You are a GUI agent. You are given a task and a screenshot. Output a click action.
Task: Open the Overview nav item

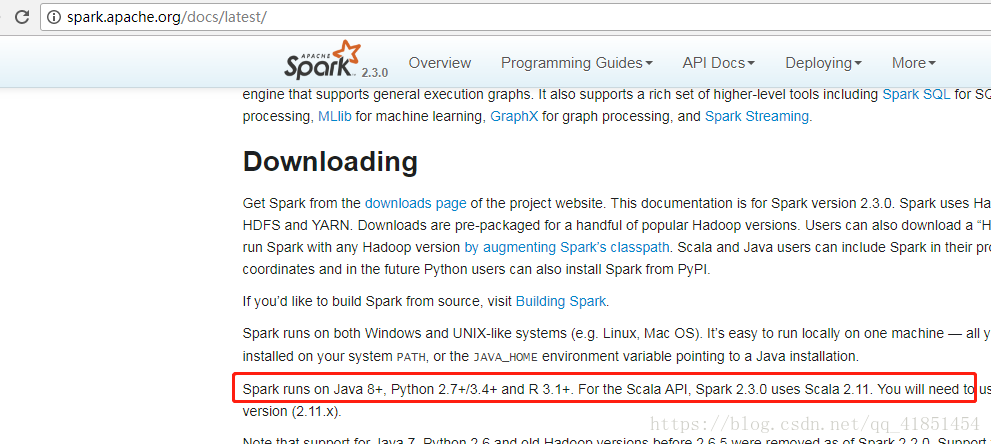[x=440, y=63]
